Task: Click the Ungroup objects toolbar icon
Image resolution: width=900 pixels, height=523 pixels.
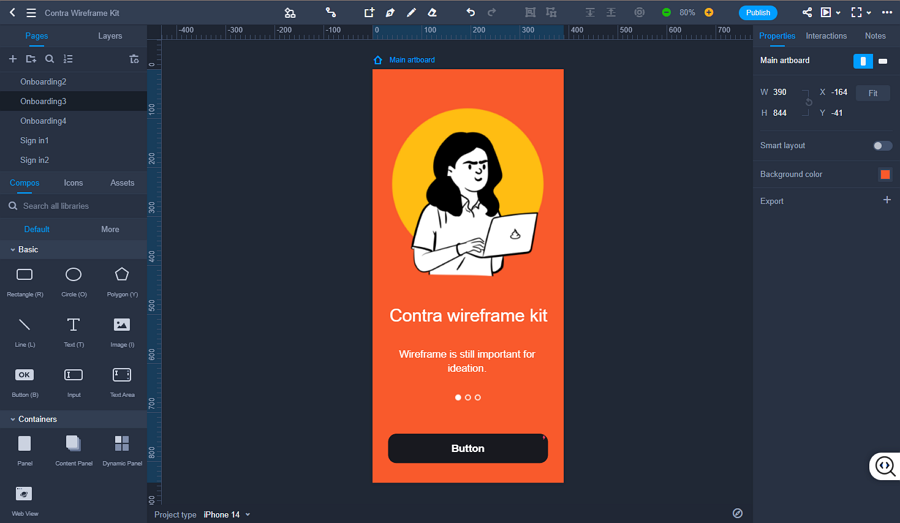Action: click(x=551, y=12)
